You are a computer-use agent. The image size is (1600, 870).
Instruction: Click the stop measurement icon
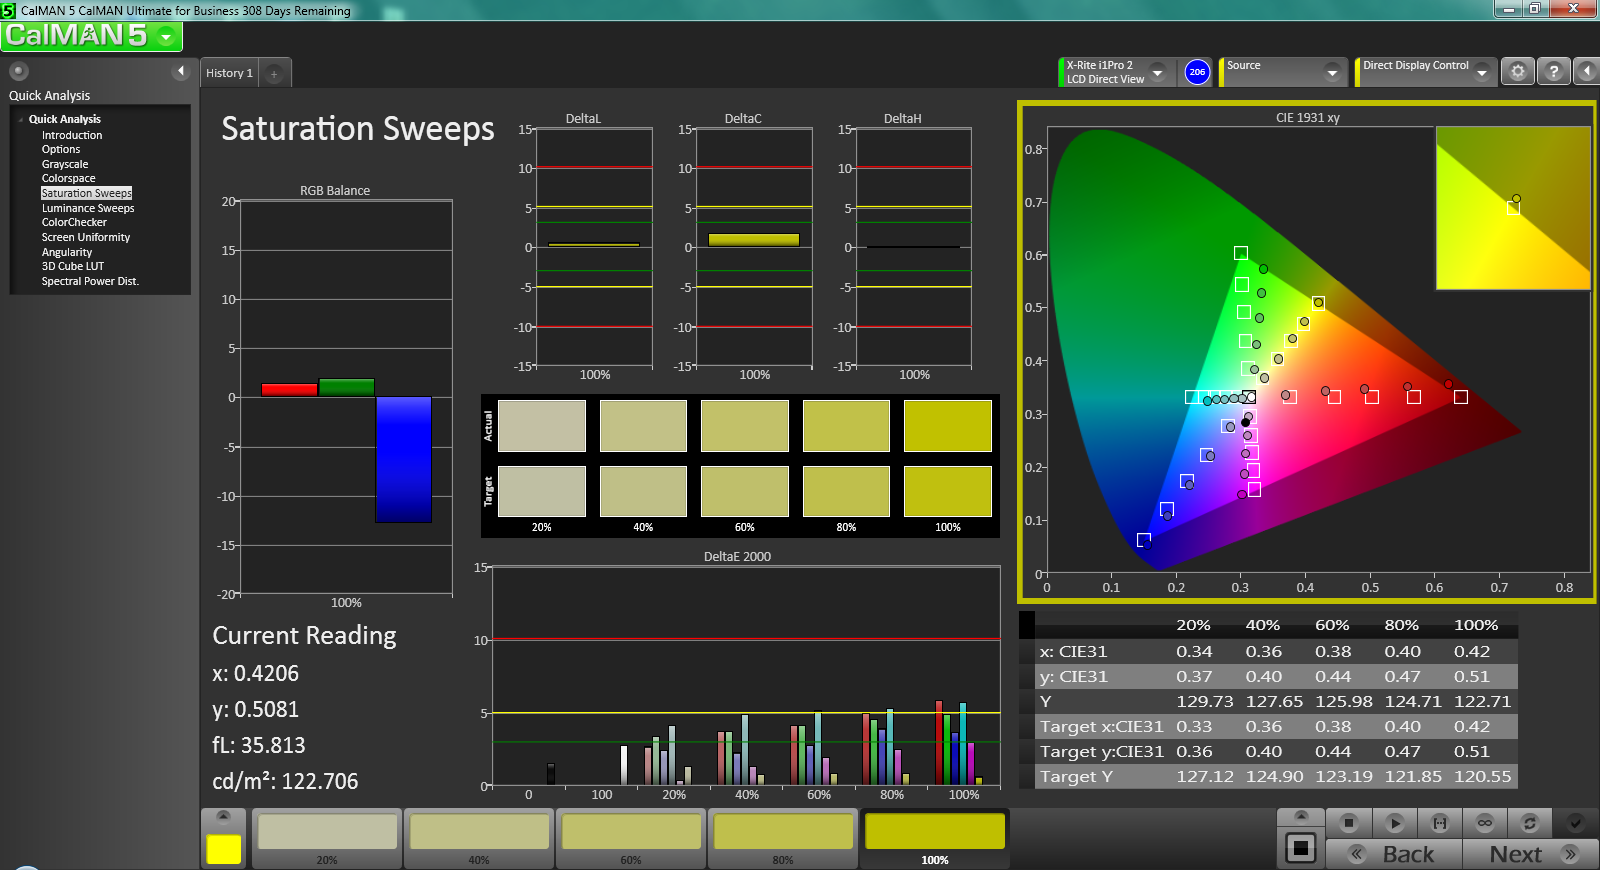coord(1348,823)
